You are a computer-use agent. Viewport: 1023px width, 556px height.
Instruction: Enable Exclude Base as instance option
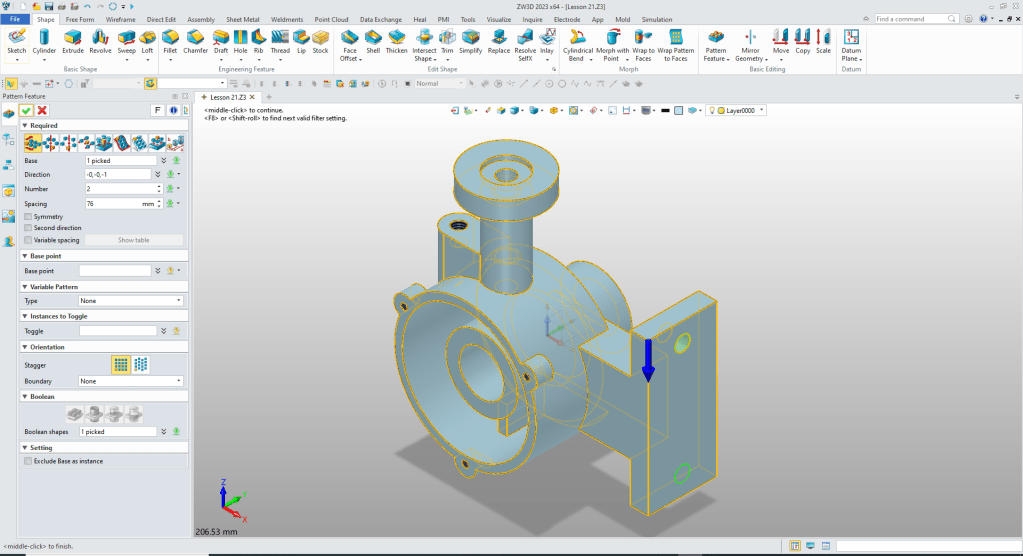tap(28, 461)
